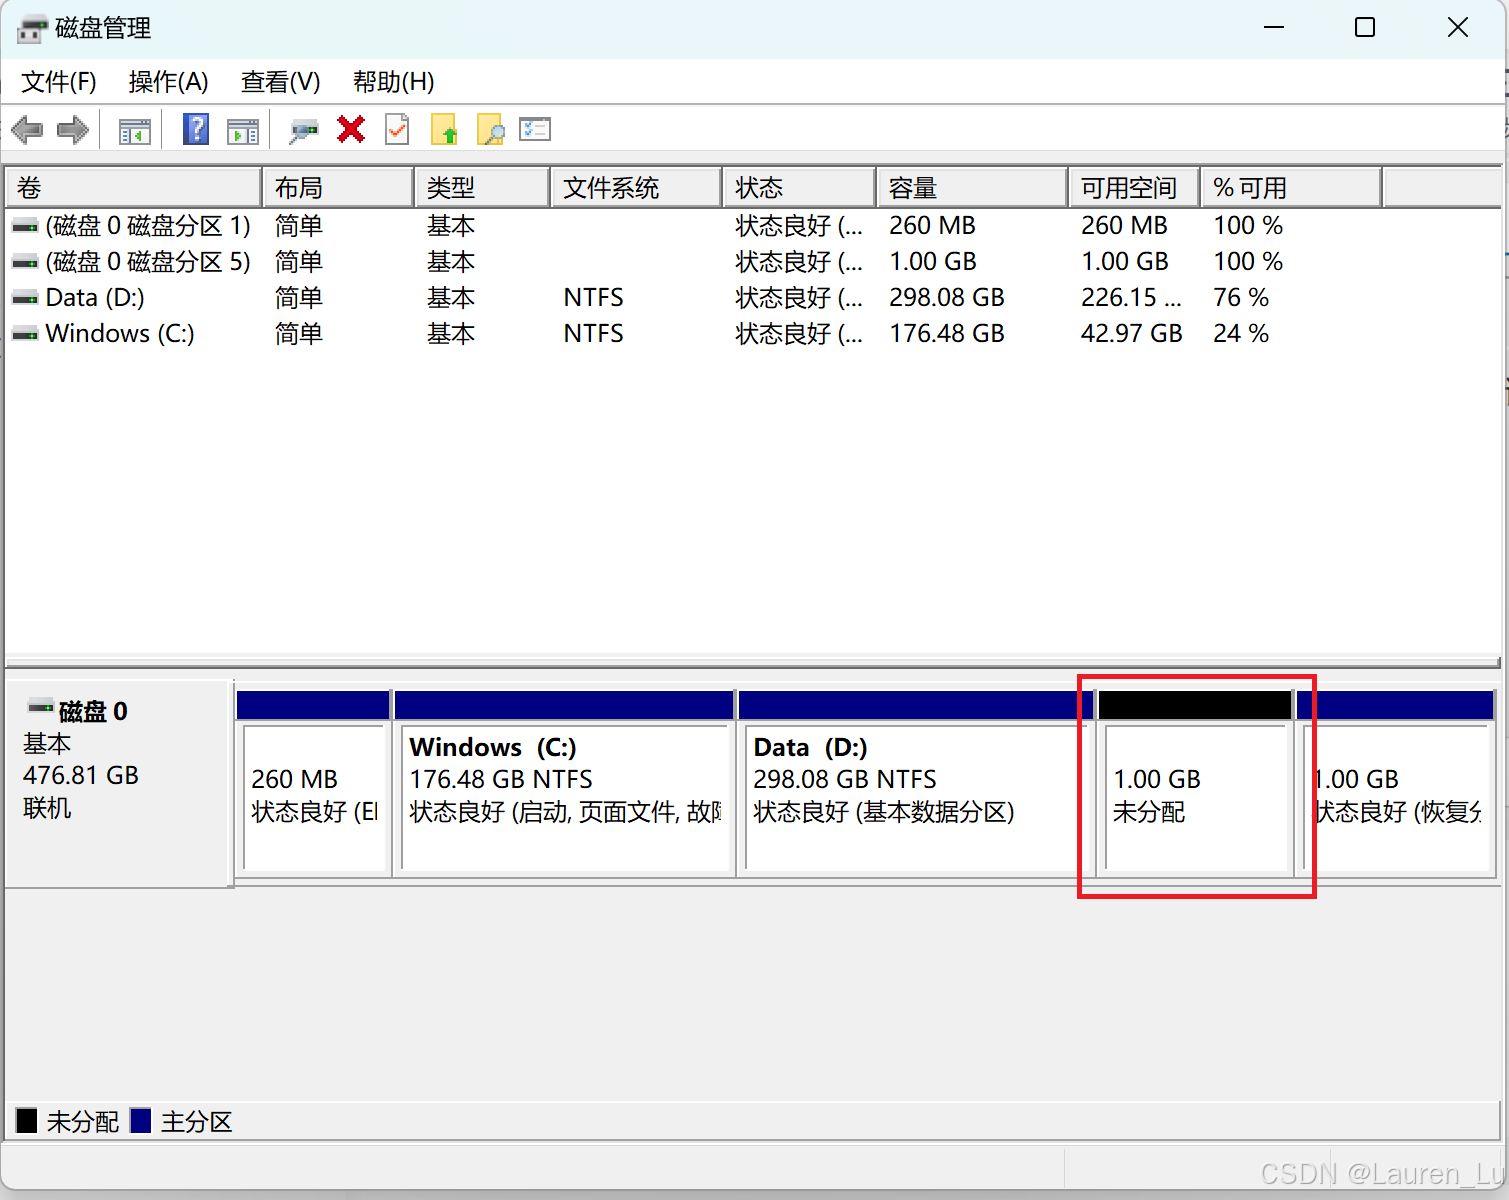The width and height of the screenshot is (1509, 1200).
Task: Open the 操作(A) menu
Action: pyautogui.click(x=168, y=82)
